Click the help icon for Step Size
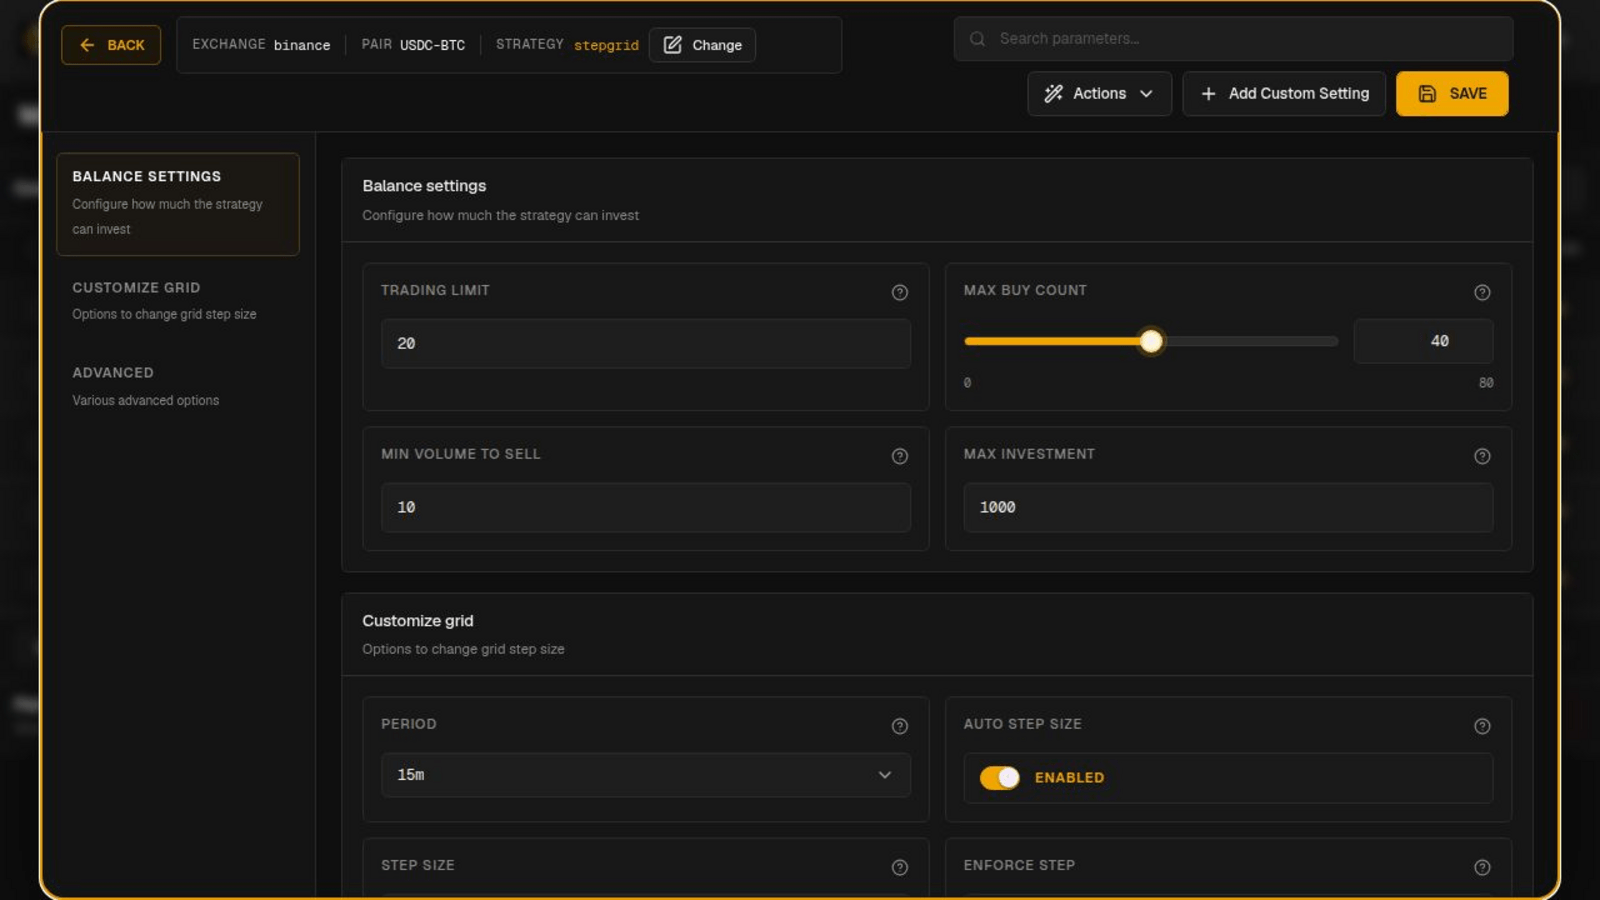1600x900 pixels. click(x=900, y=867)
